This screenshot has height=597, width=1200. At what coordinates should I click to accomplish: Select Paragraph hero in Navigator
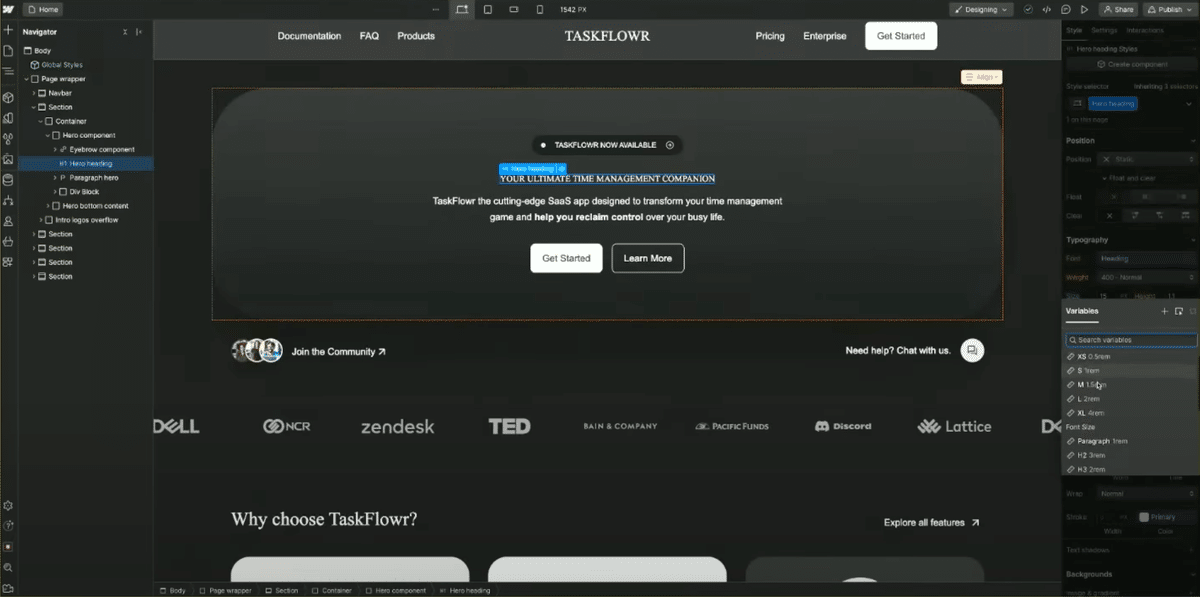click(x=94, y=177)
